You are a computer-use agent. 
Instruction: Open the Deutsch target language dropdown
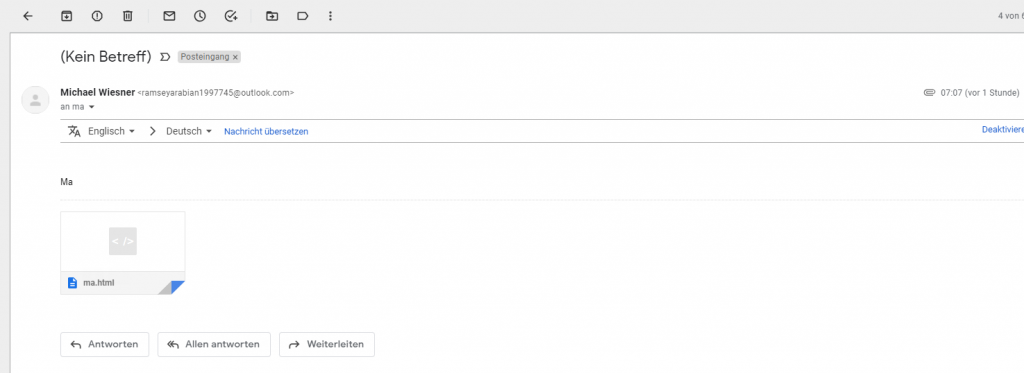[189, 131]
